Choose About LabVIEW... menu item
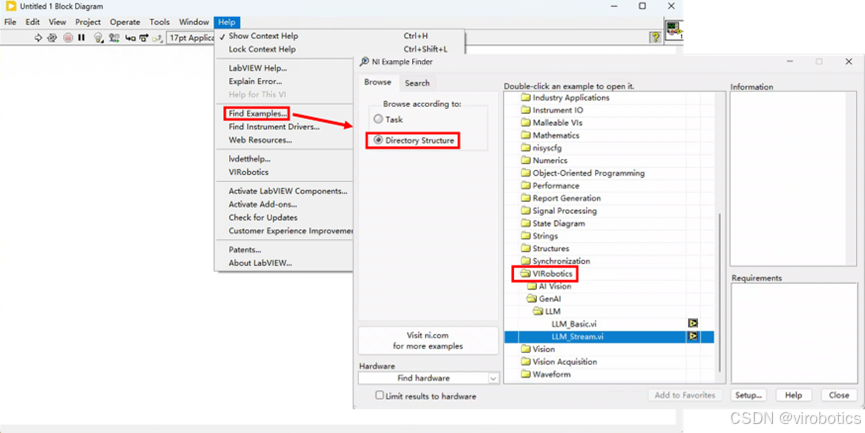 [260, 263]
